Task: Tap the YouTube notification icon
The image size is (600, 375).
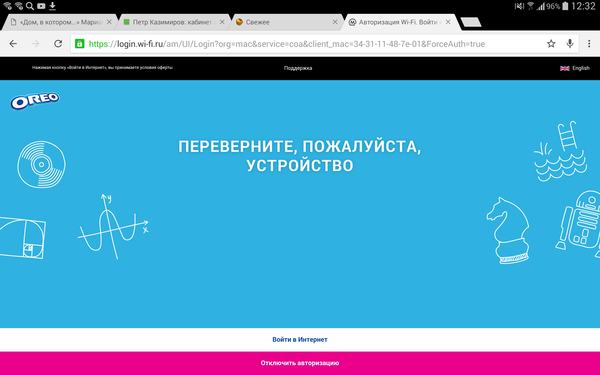Action: (x=41, y=6)
